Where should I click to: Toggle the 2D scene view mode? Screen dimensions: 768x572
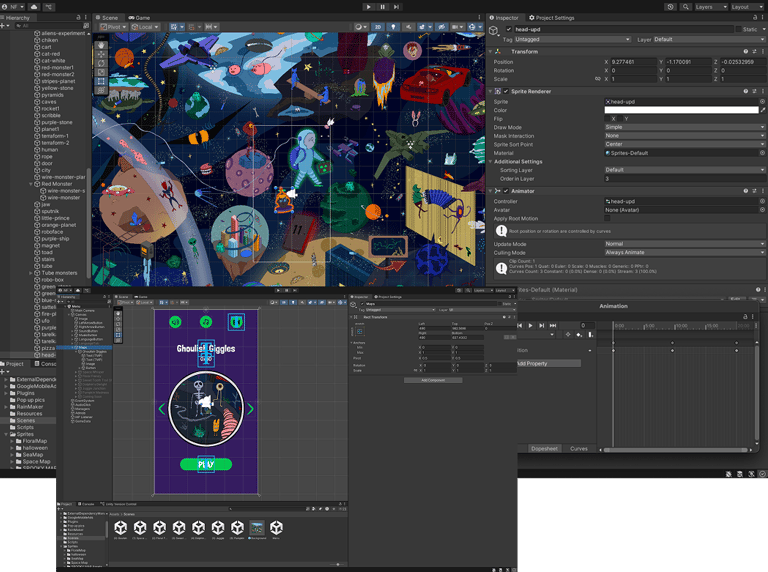click(377, 27)
